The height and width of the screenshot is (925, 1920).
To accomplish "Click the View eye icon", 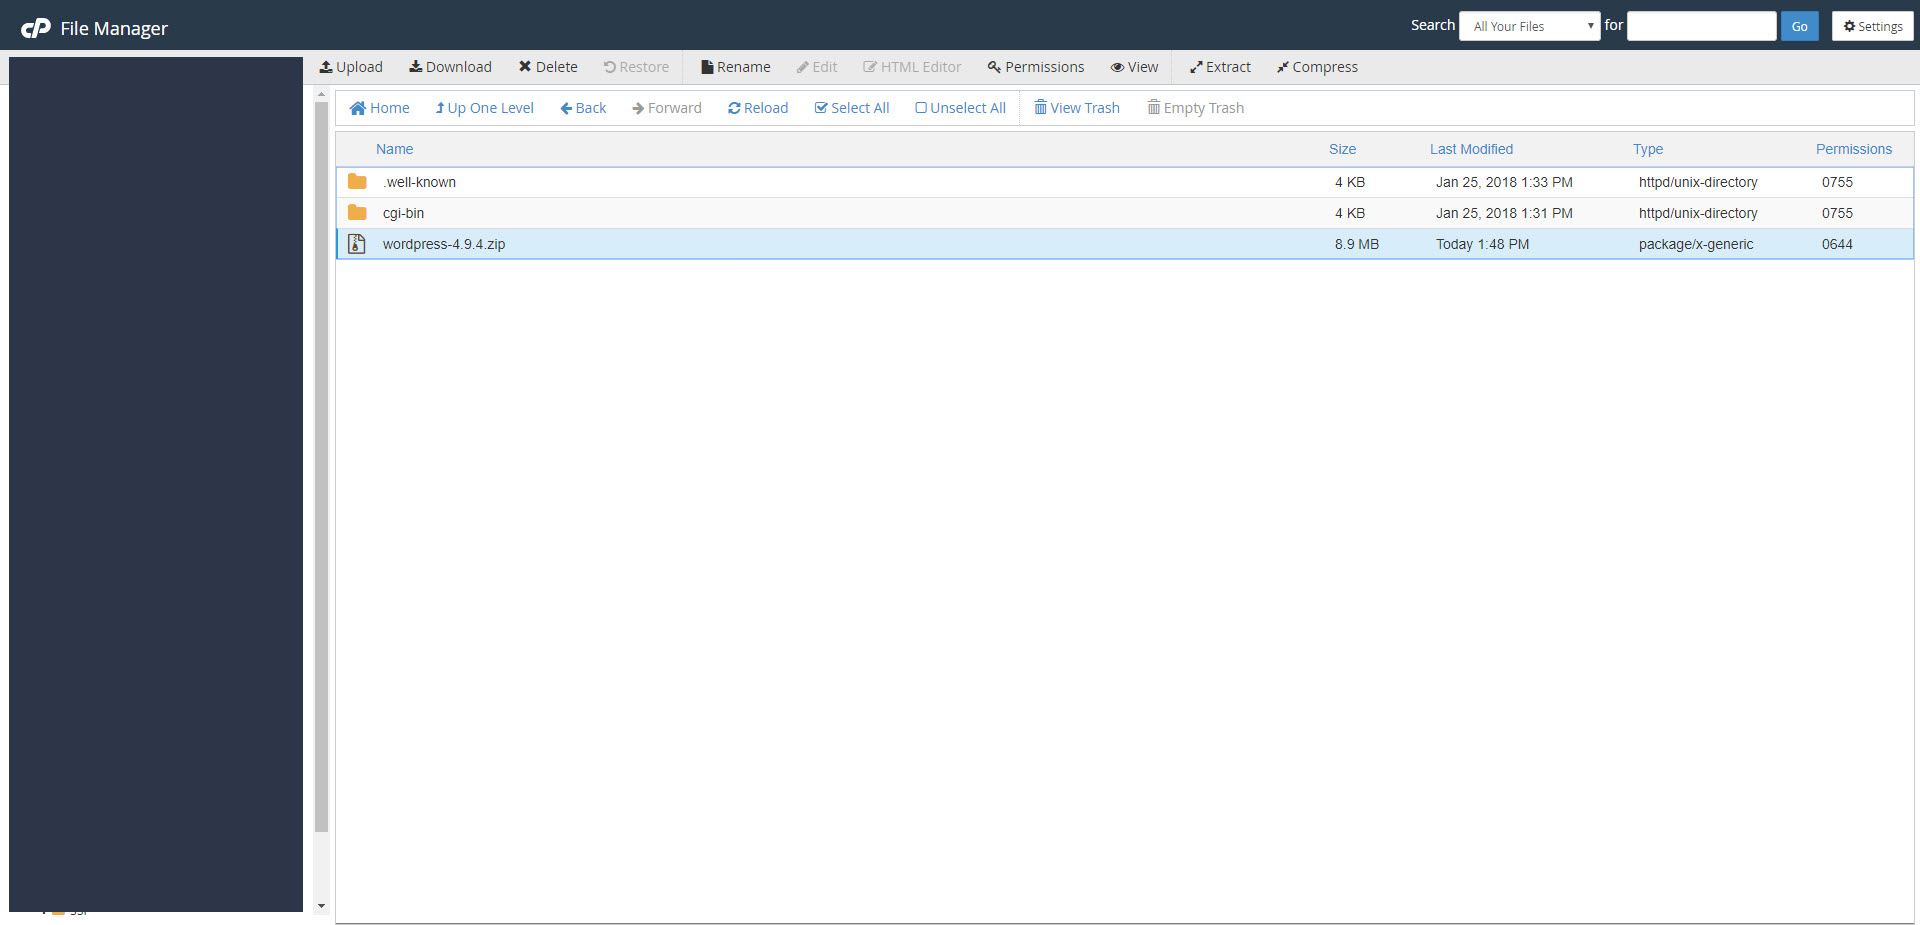I will [1117, 67].
